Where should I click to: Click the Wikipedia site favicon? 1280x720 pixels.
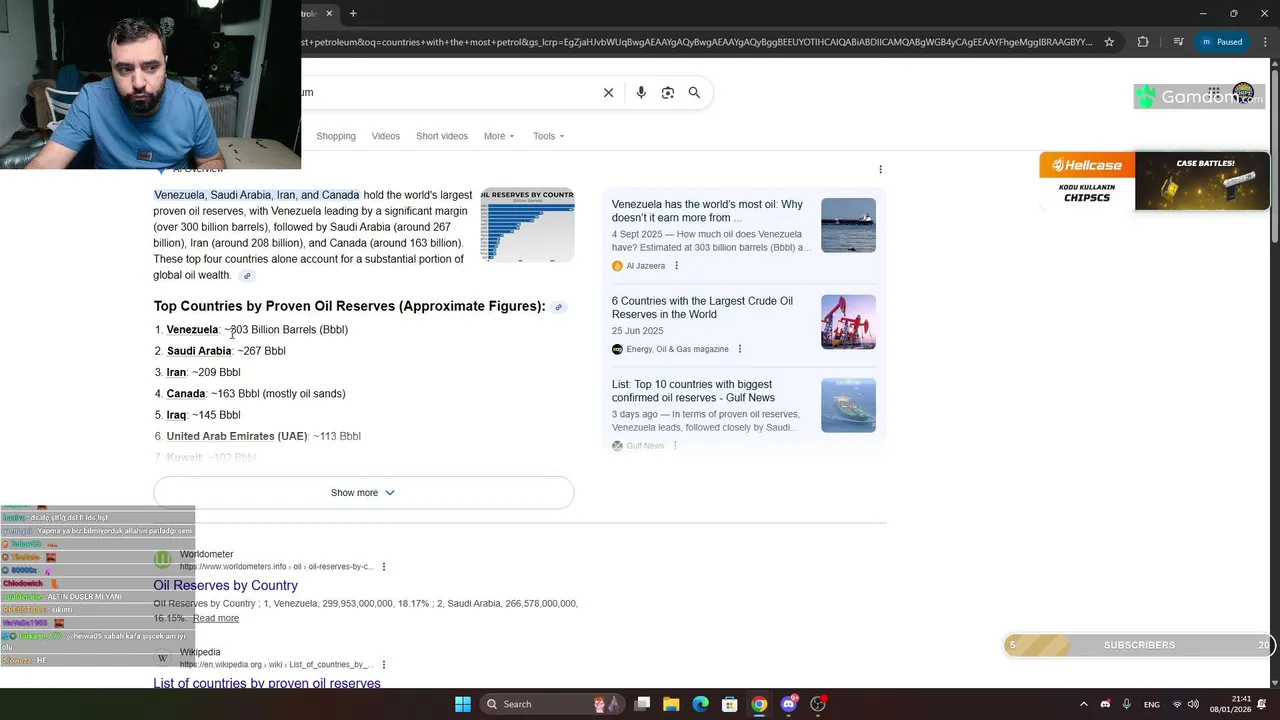point(162,658)
